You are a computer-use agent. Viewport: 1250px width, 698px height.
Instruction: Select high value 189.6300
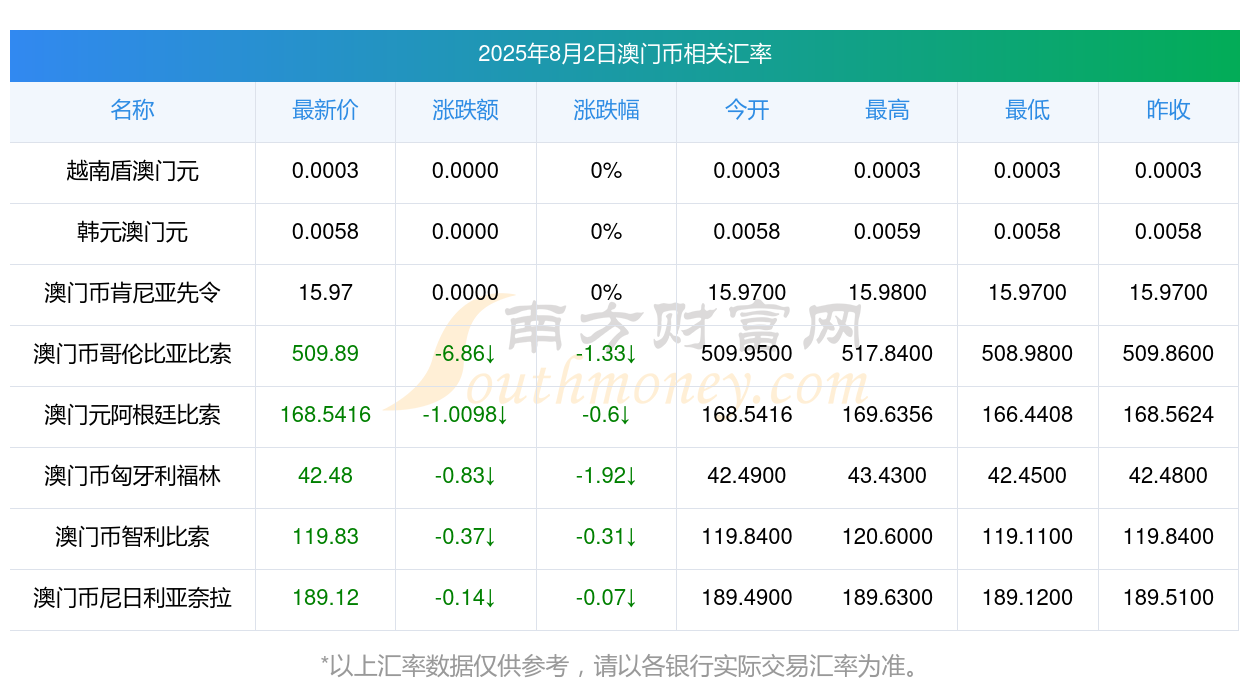pos(887,598)
